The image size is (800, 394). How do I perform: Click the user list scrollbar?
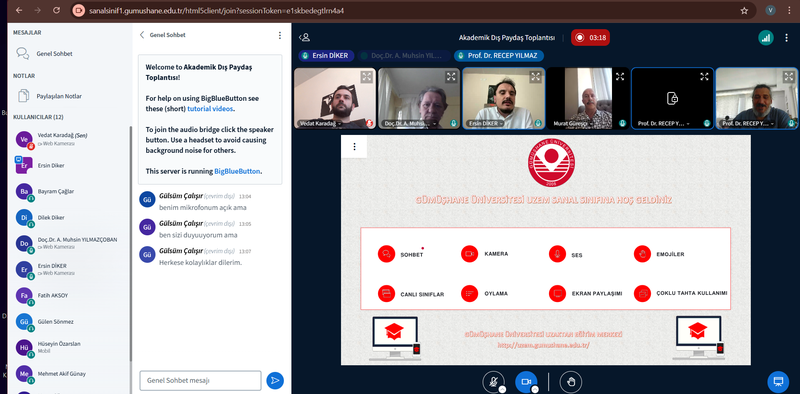tap(130, 245)
